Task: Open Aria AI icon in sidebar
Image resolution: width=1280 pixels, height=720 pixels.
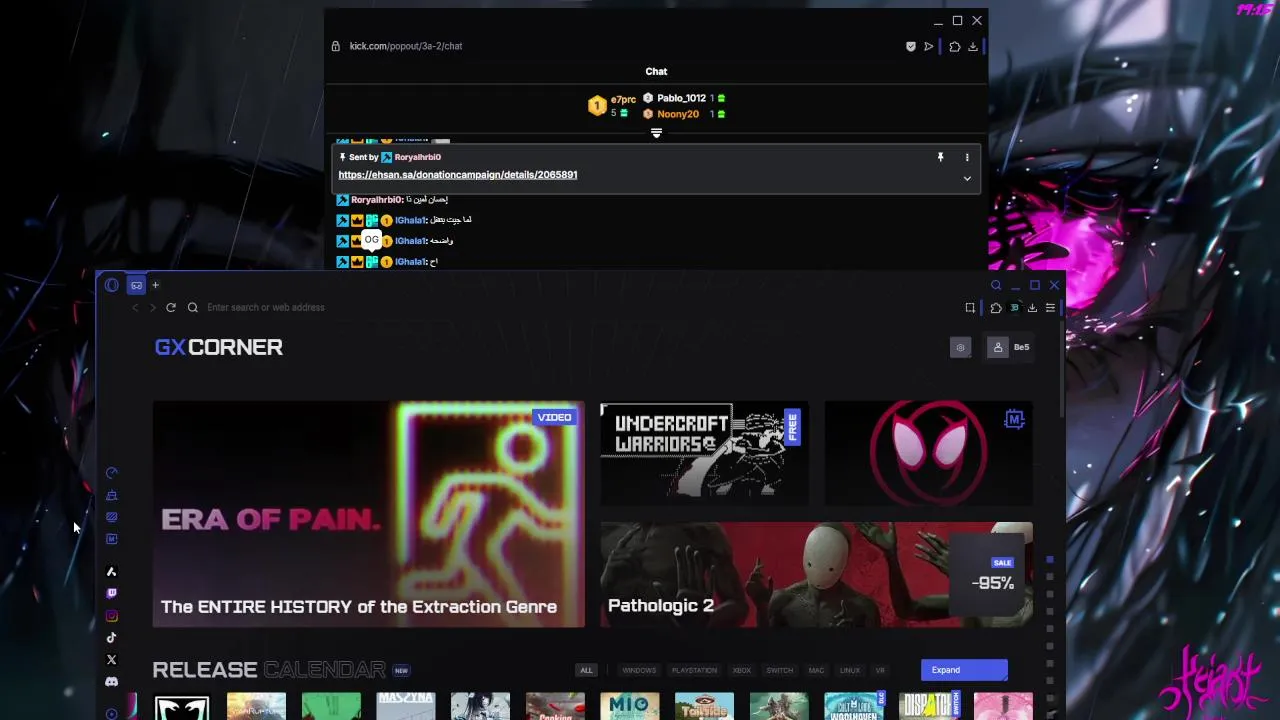Action: point(112,572)
